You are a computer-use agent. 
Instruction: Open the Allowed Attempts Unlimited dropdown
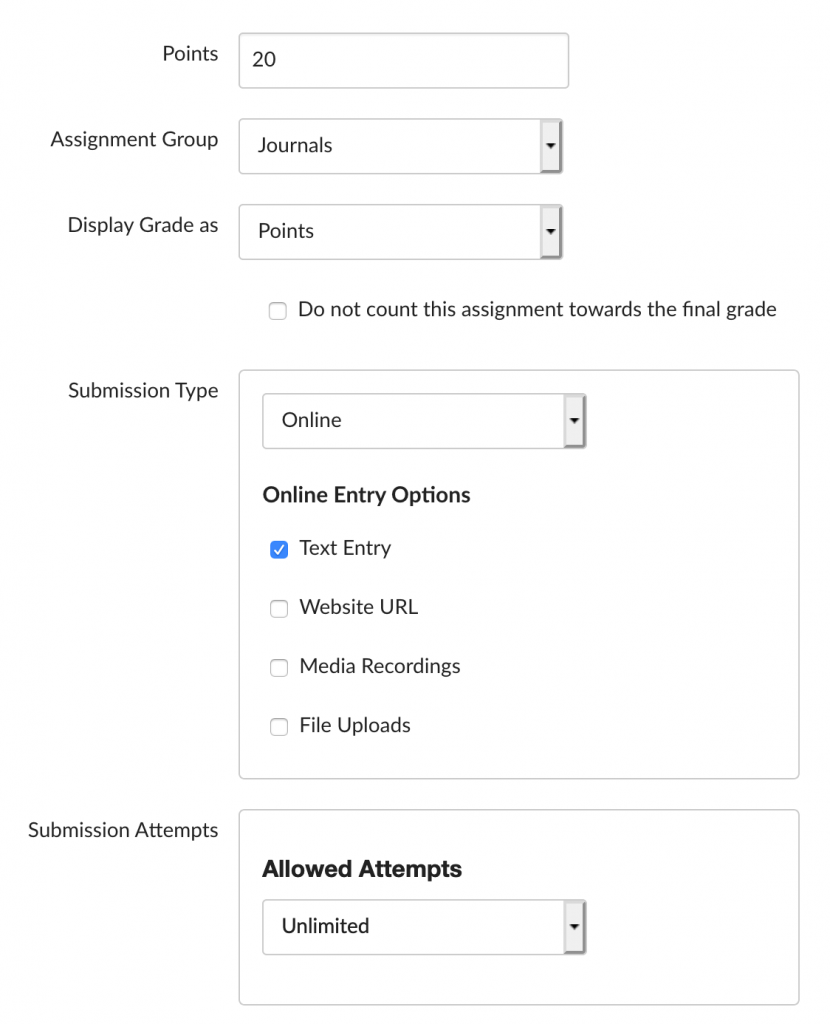click(424, 927)
